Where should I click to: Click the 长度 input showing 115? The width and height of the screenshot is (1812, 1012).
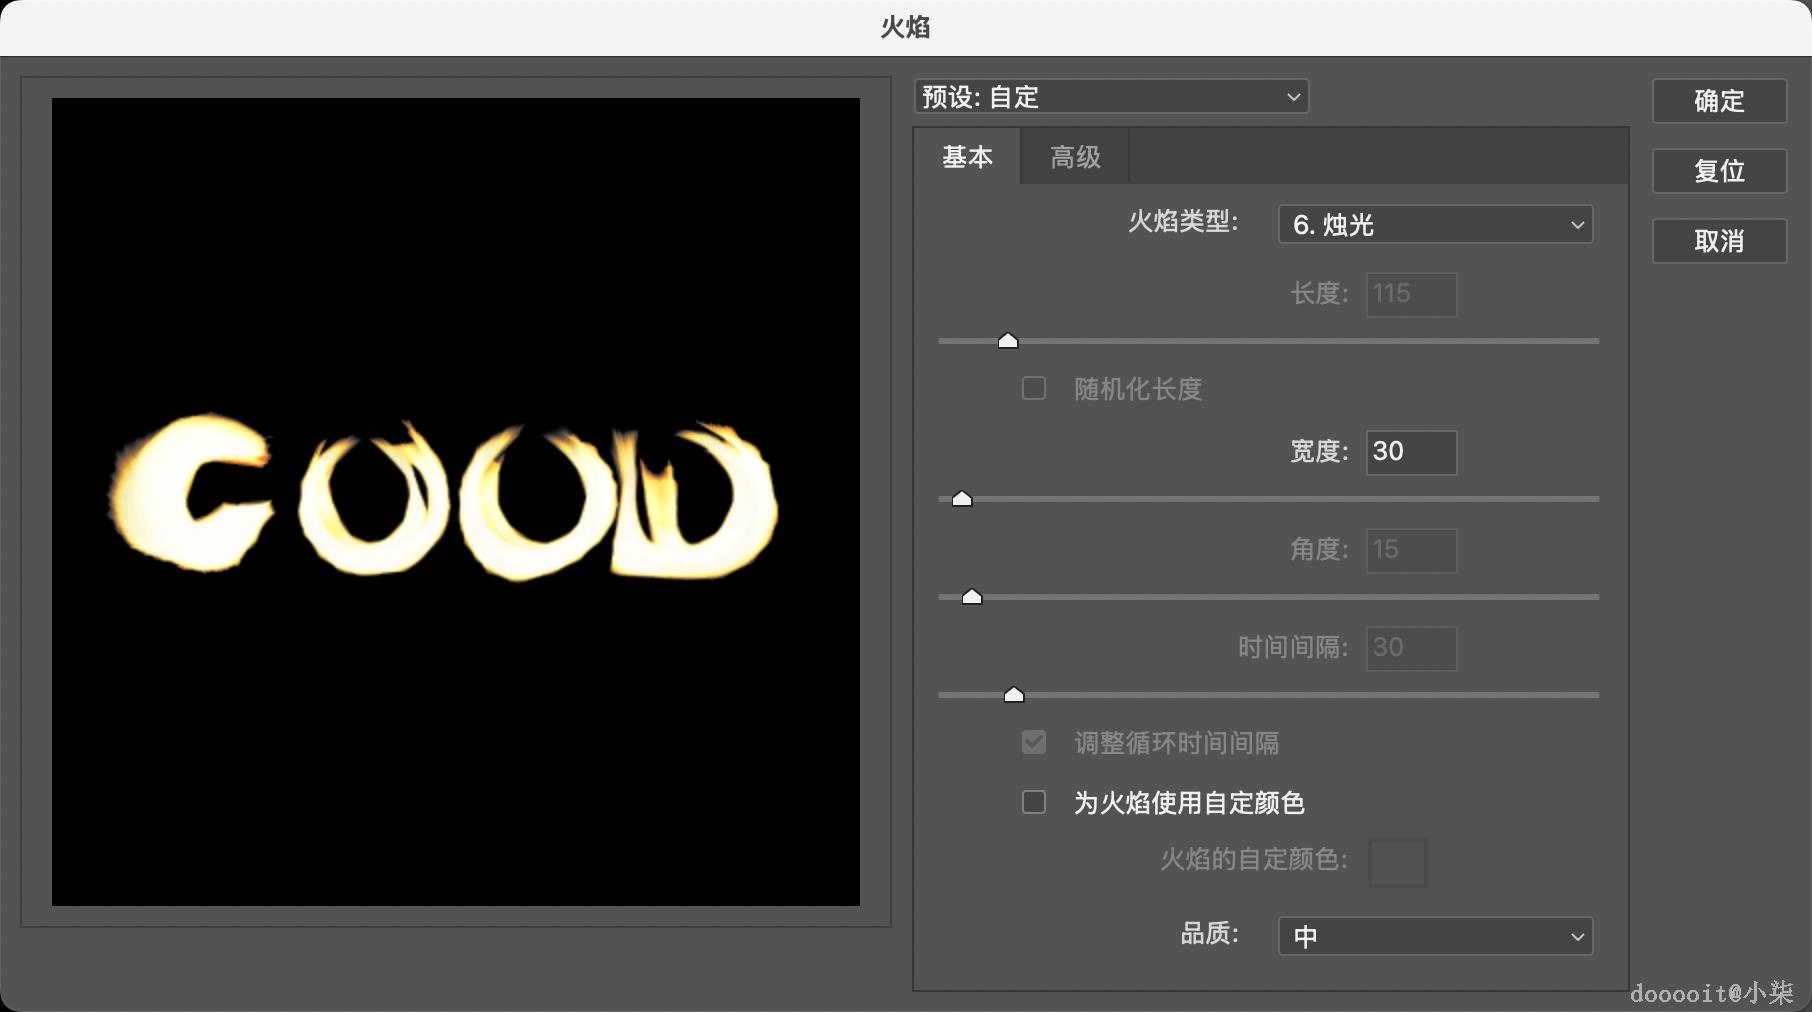[1410, 294]
